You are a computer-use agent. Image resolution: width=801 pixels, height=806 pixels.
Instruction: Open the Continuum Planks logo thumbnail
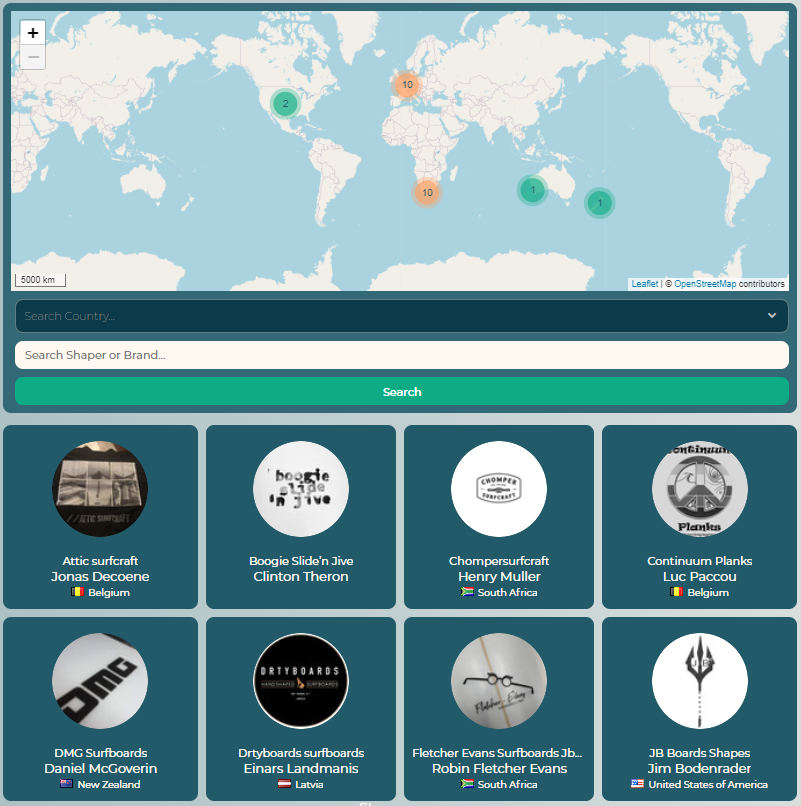tap(700, 489)
